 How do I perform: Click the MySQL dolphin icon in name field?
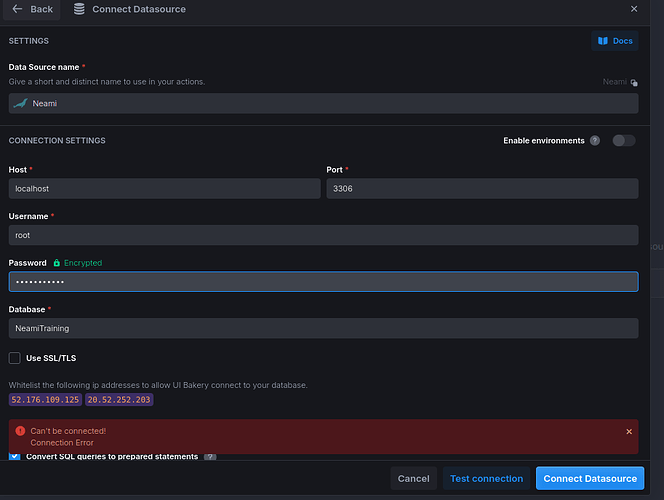pos(20,103)
